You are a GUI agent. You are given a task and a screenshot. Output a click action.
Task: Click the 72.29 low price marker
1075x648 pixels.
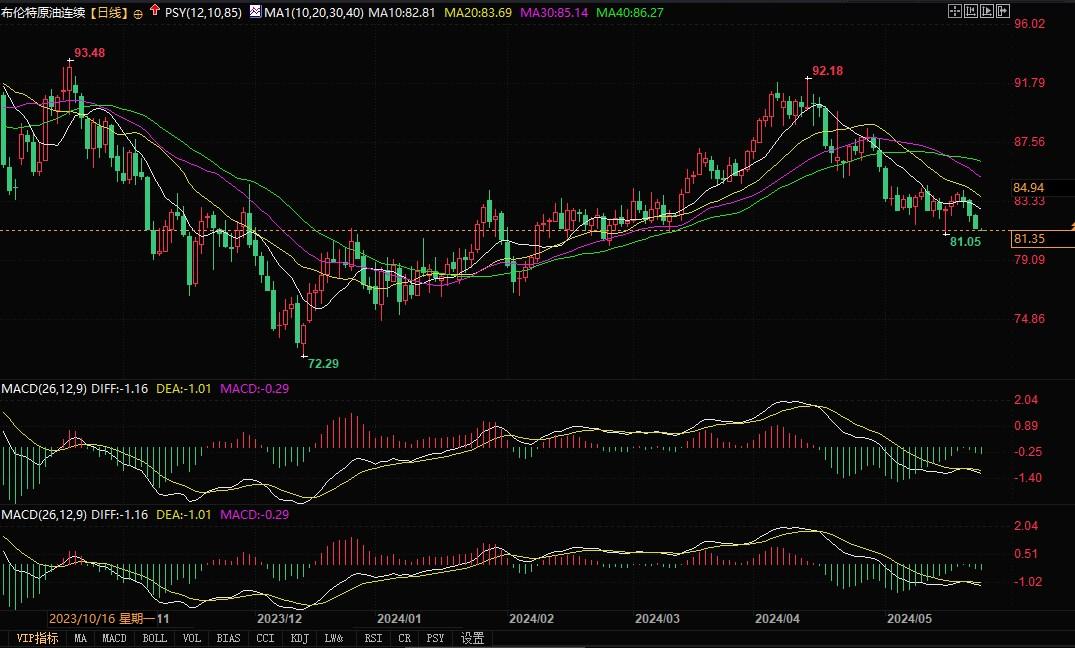(323, 363)
